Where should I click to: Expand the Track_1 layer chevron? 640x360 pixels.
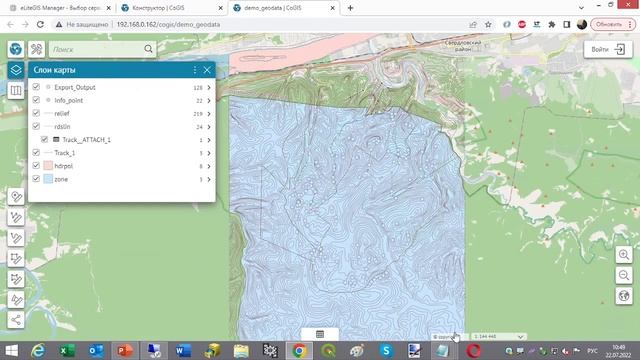click(209, 153)
